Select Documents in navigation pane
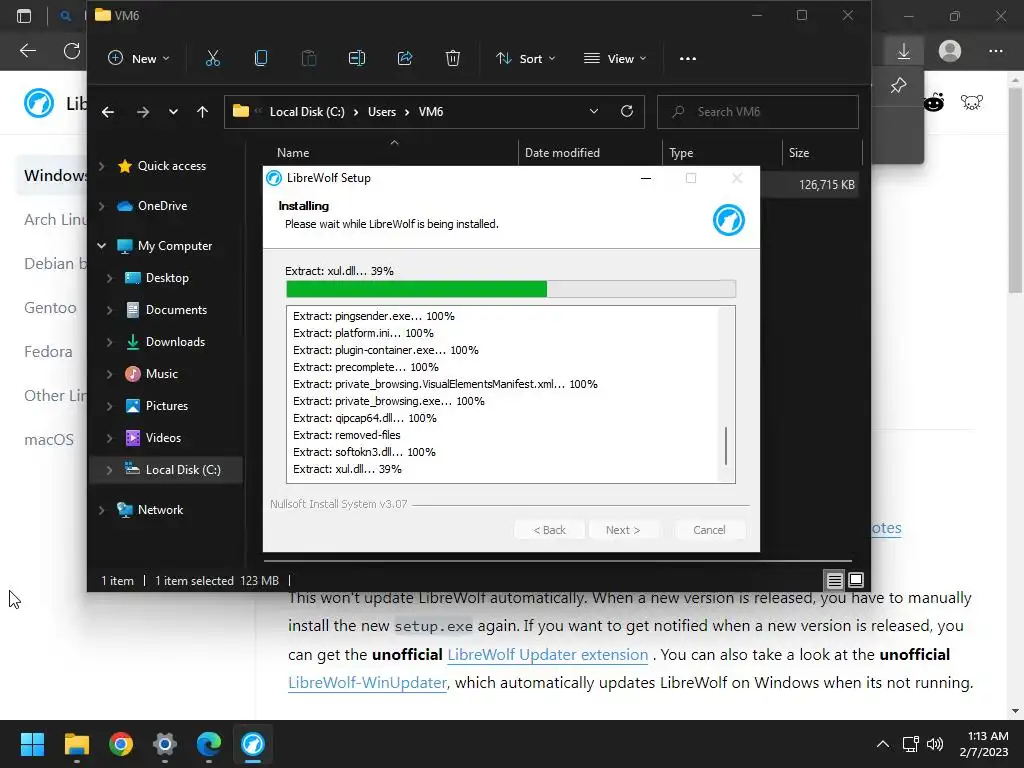 pos(176,310)
